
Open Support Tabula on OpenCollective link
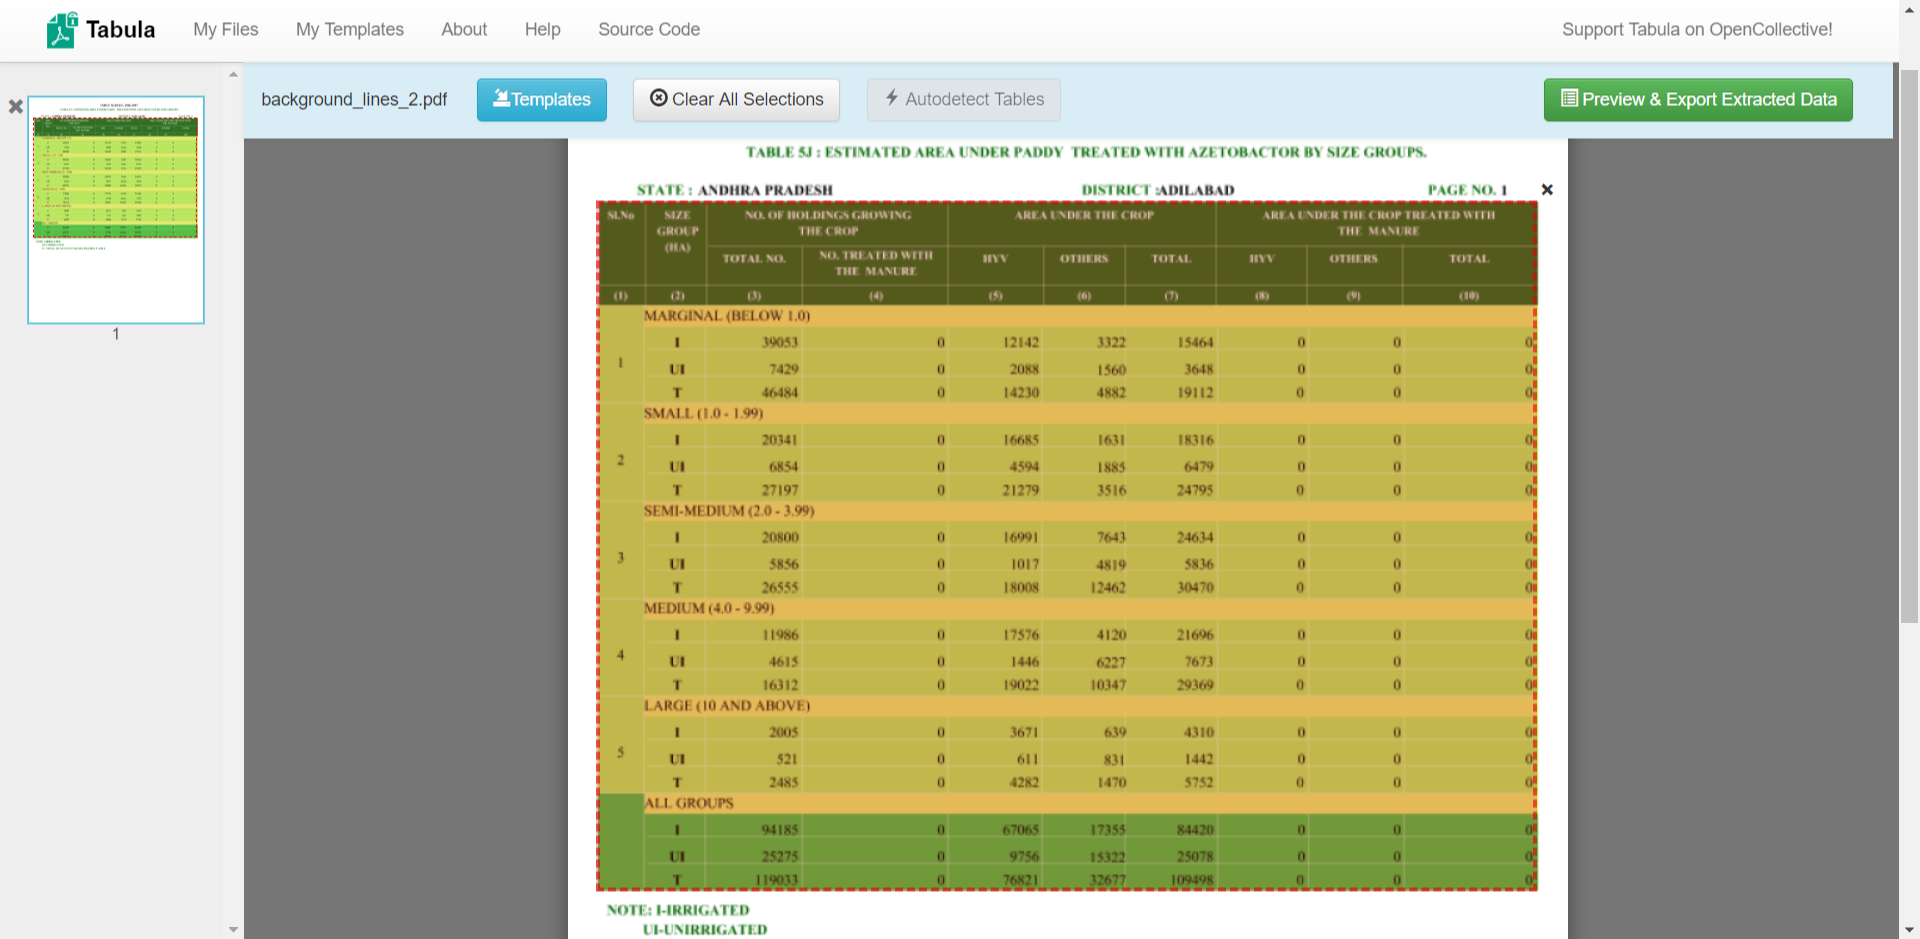(1696, 30)
